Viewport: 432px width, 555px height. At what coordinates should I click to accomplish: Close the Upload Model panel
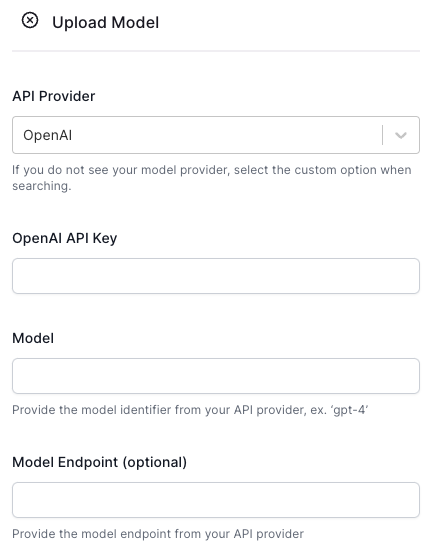30,20
